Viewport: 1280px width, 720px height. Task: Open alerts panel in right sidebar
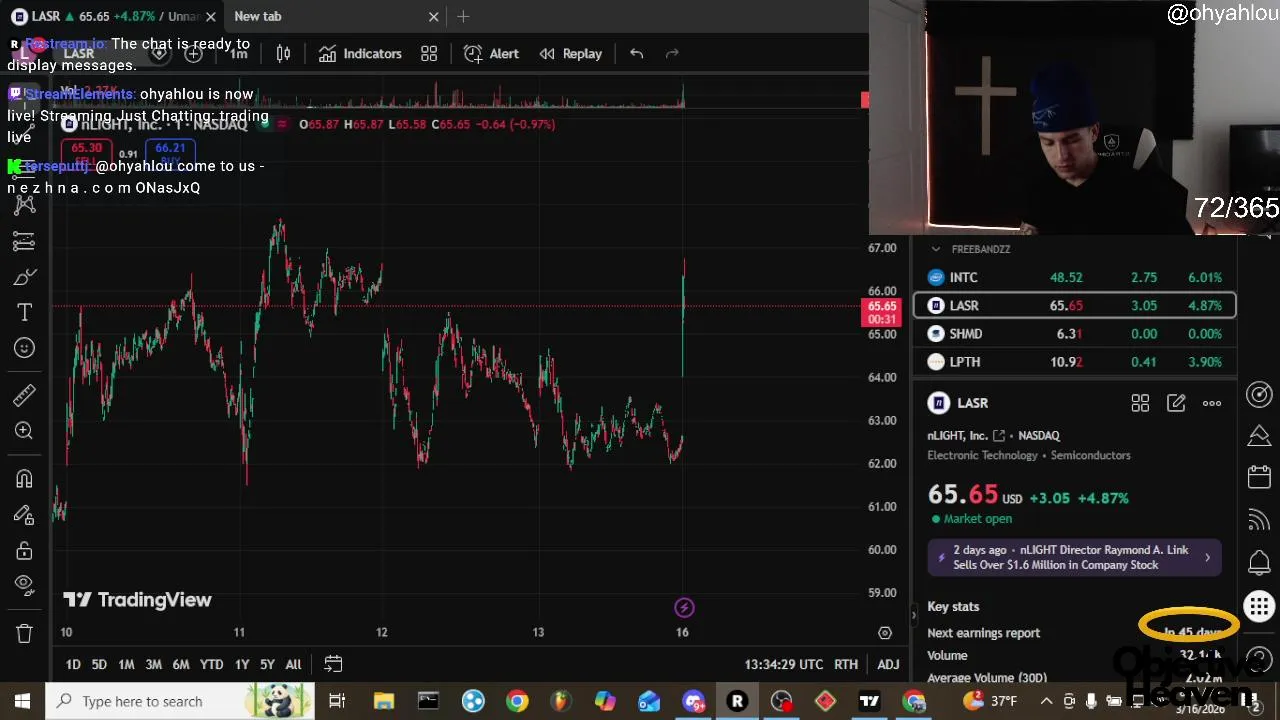[x=1259, y=436]
